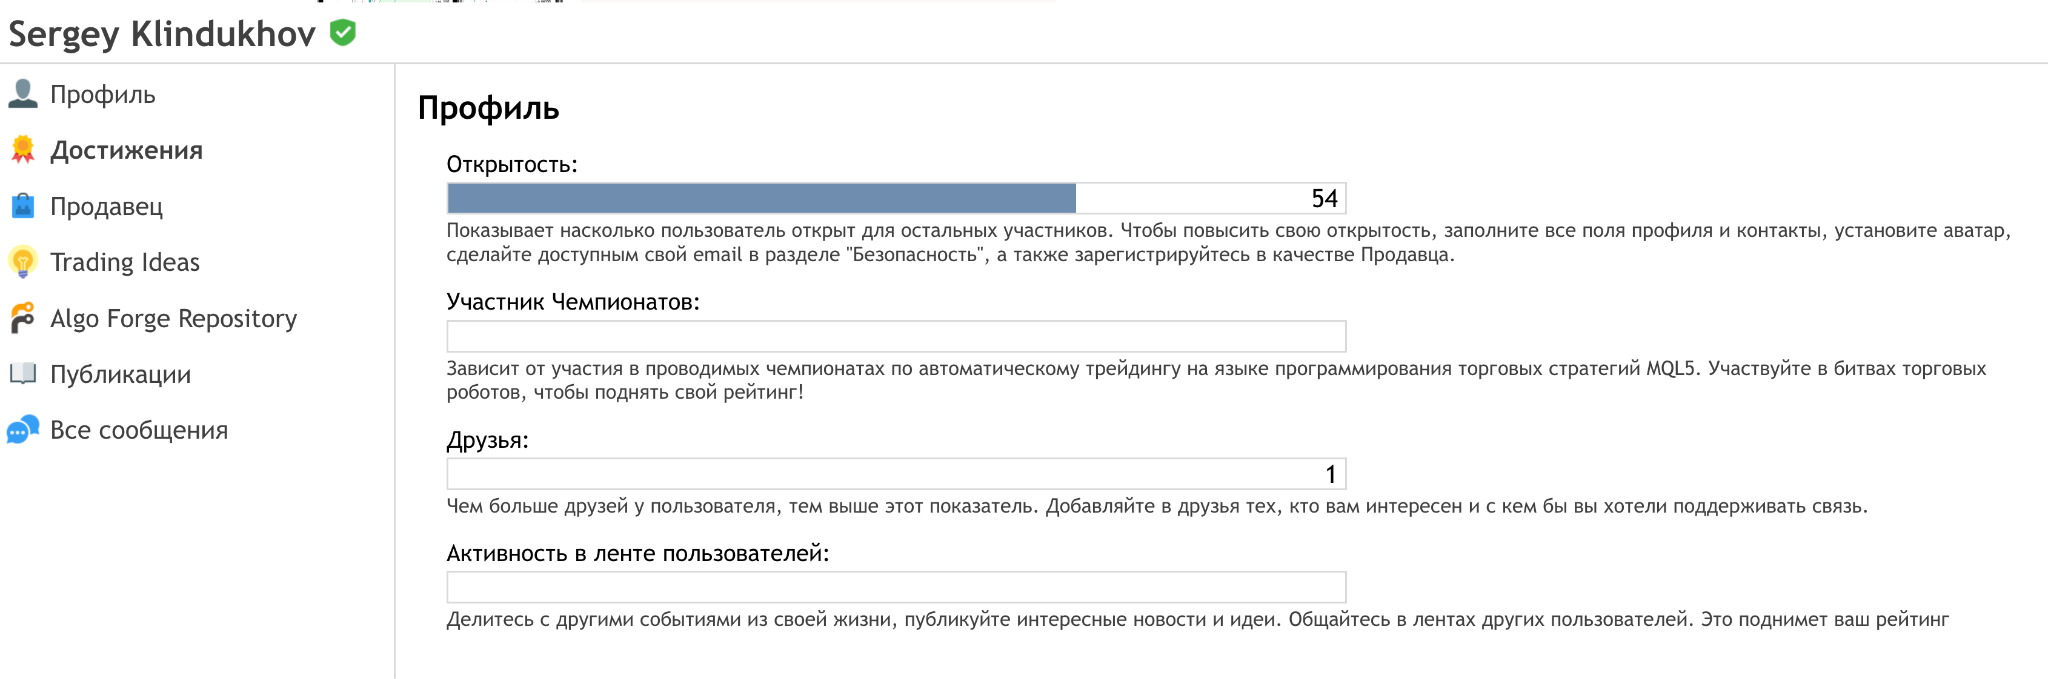Open the Публикации section

(120, 375)
